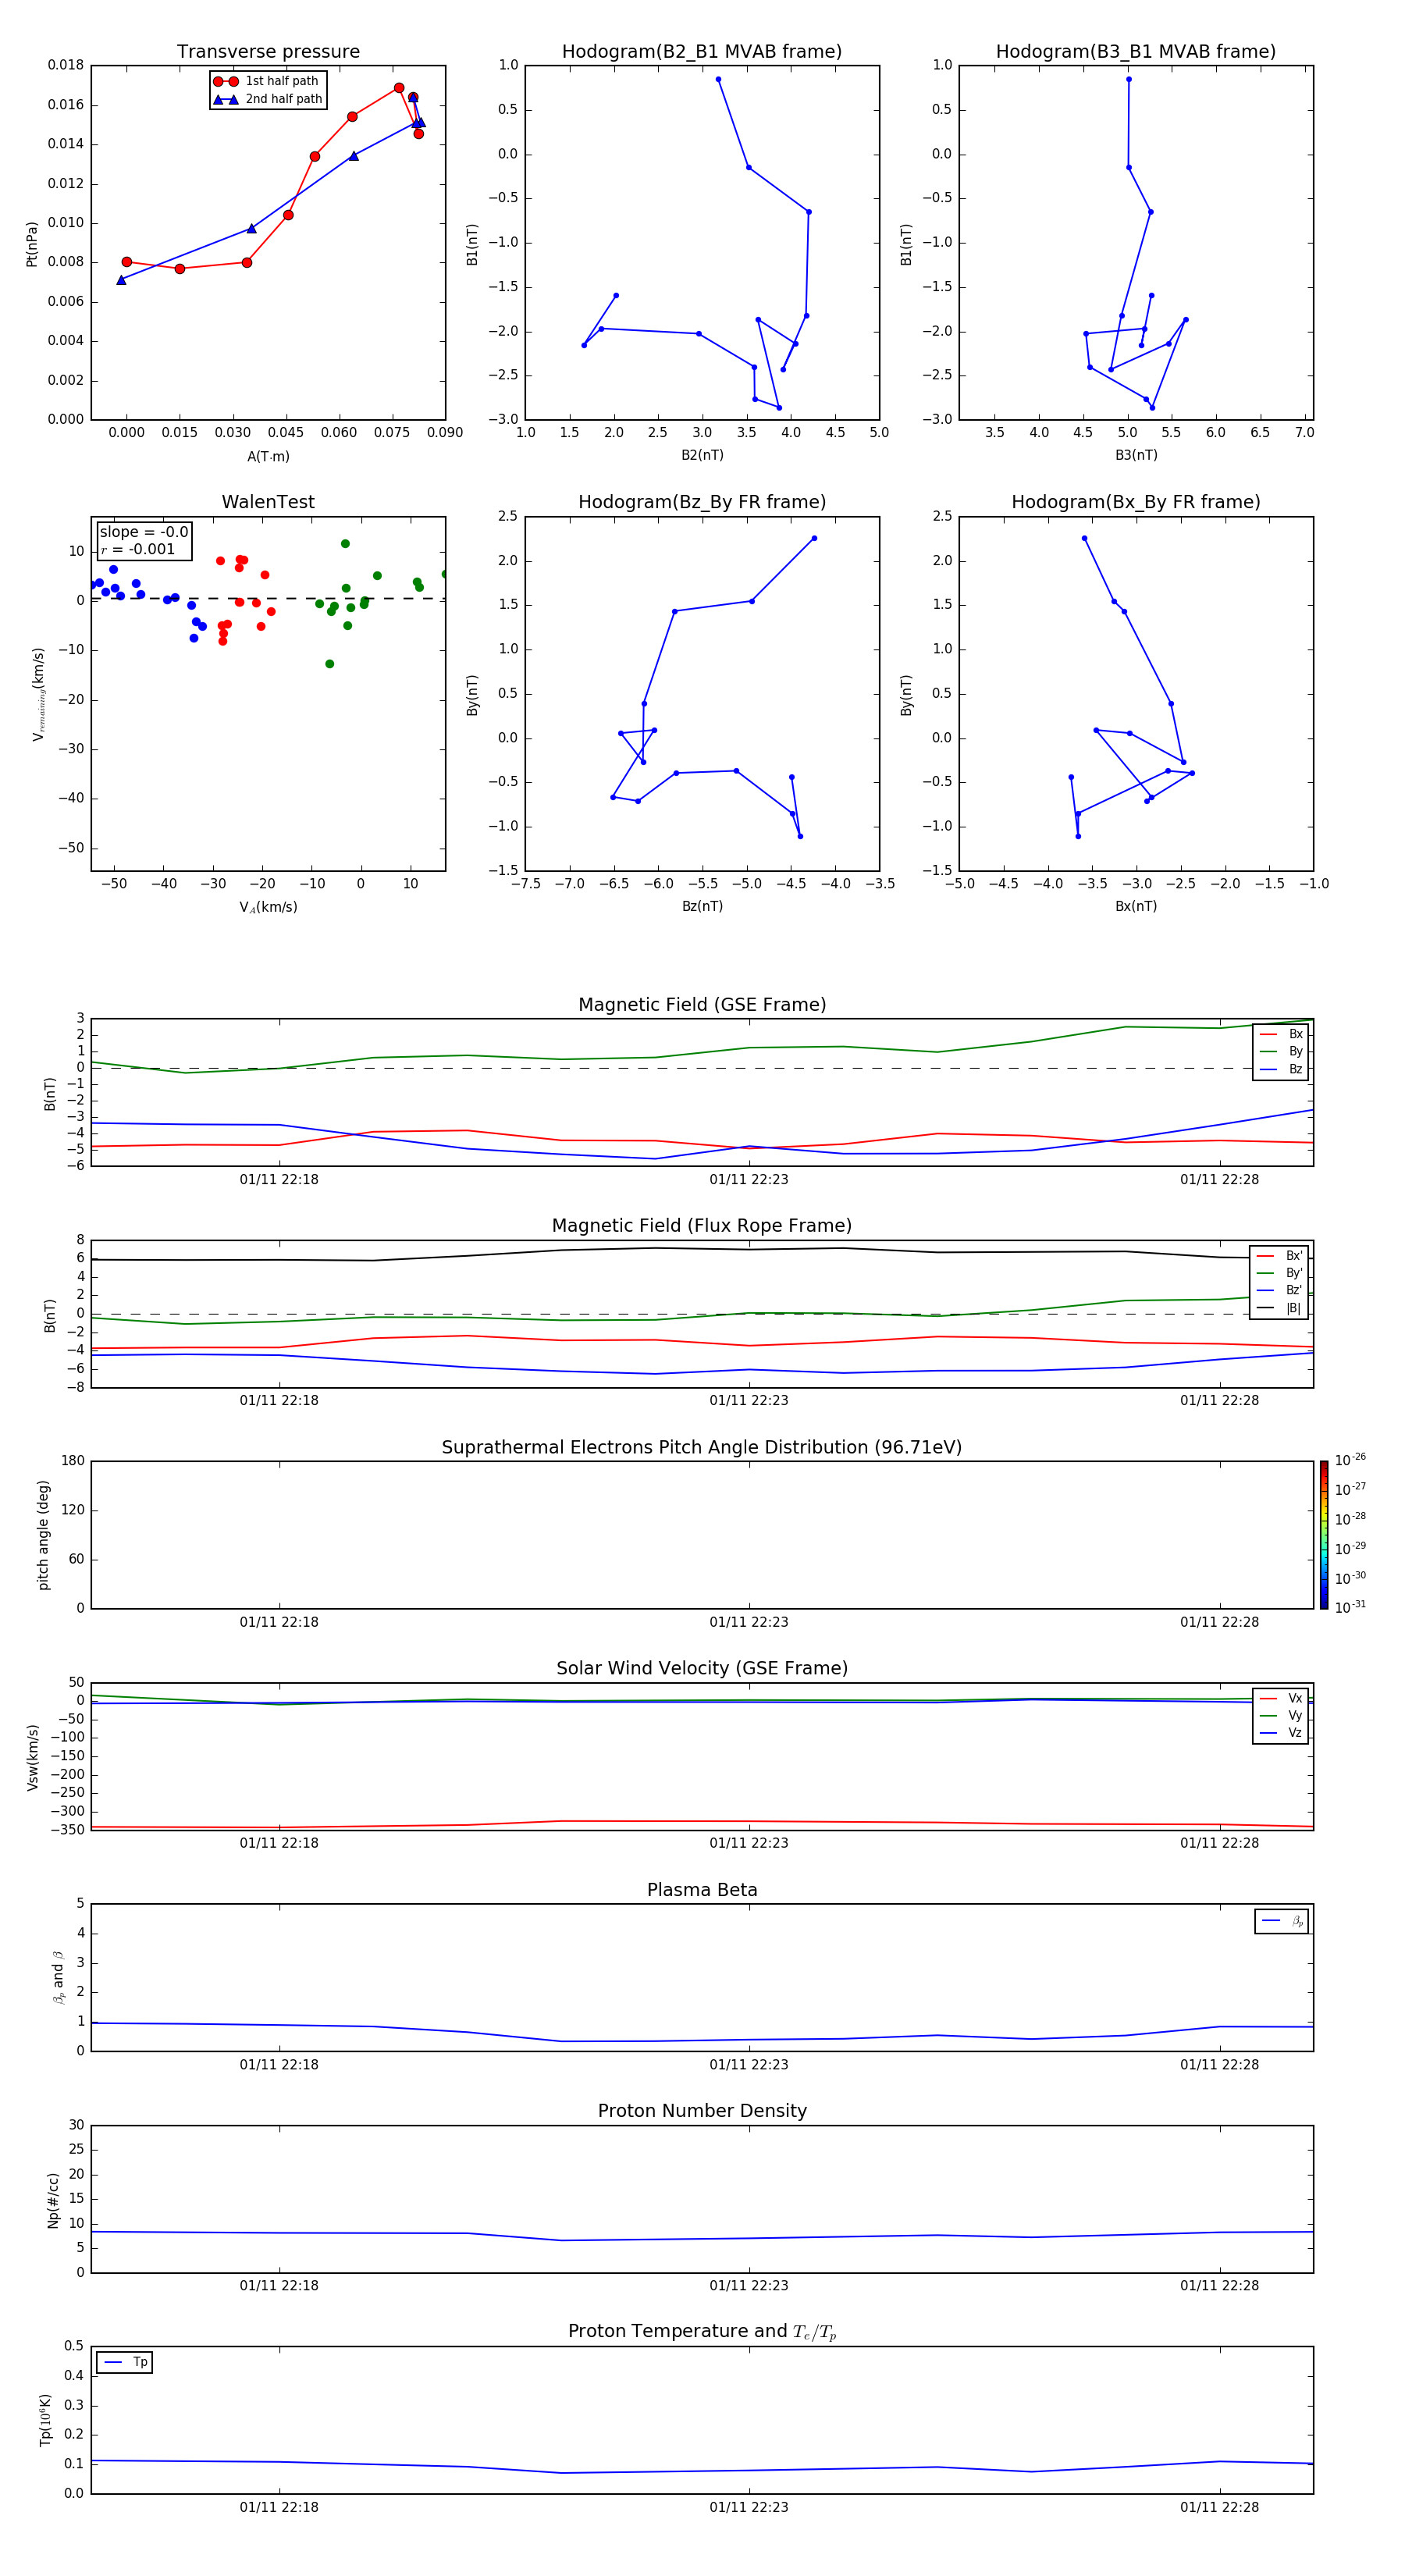Click the top data point in B3_B1 hodogram
Image resolution: width=1405 pixels, height=2576 pixels.
(1128, 79)
